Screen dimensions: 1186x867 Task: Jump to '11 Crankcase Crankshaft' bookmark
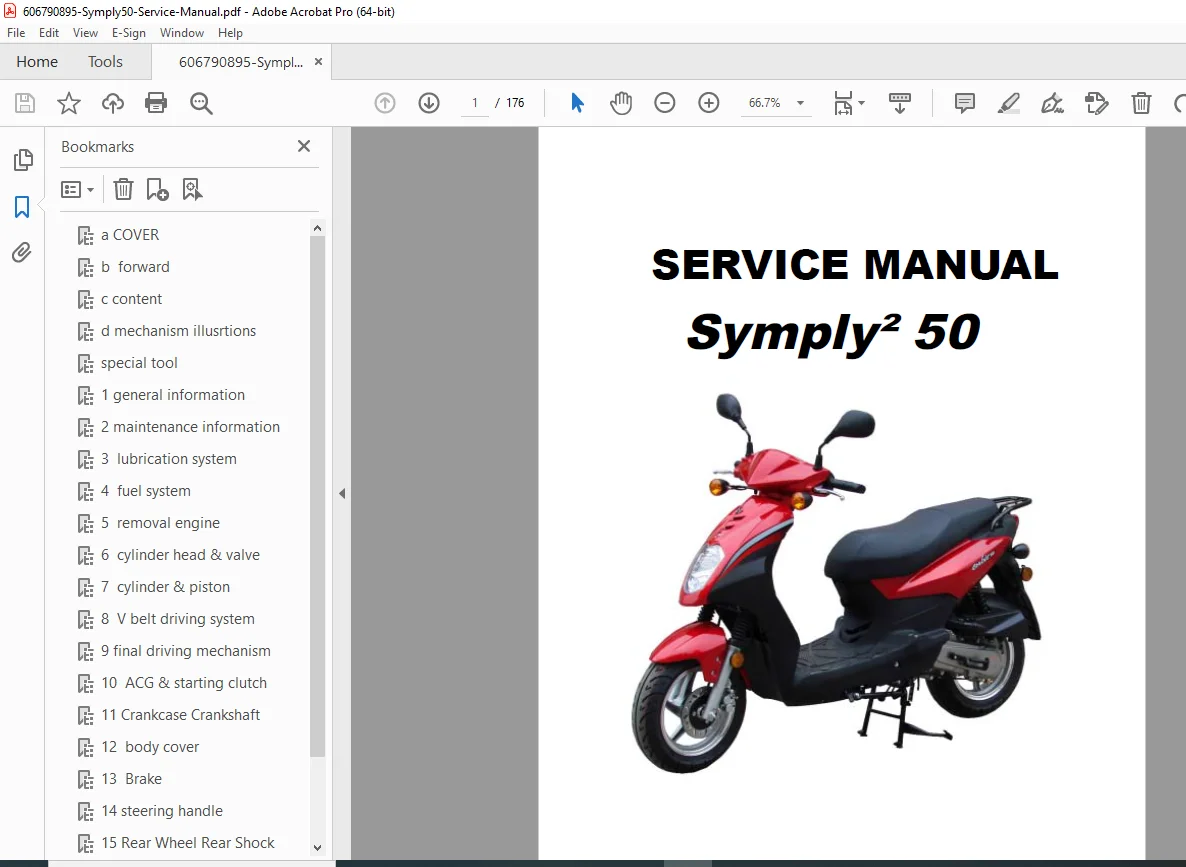(181, 715)
